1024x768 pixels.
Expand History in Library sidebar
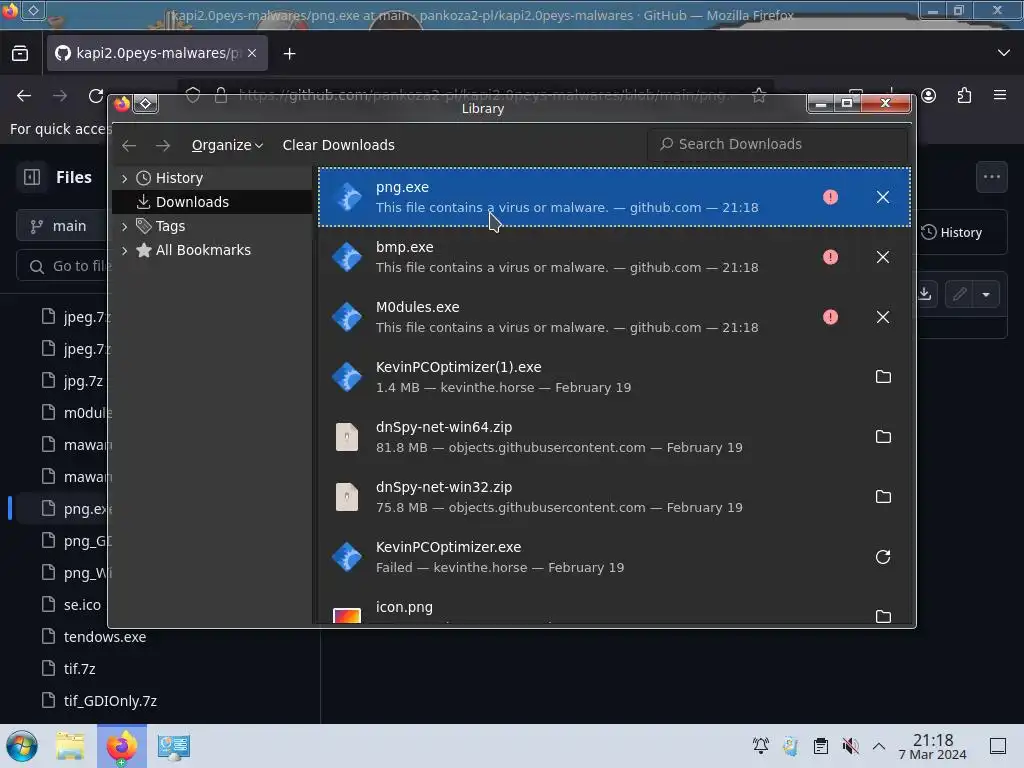tap(125, 178)
